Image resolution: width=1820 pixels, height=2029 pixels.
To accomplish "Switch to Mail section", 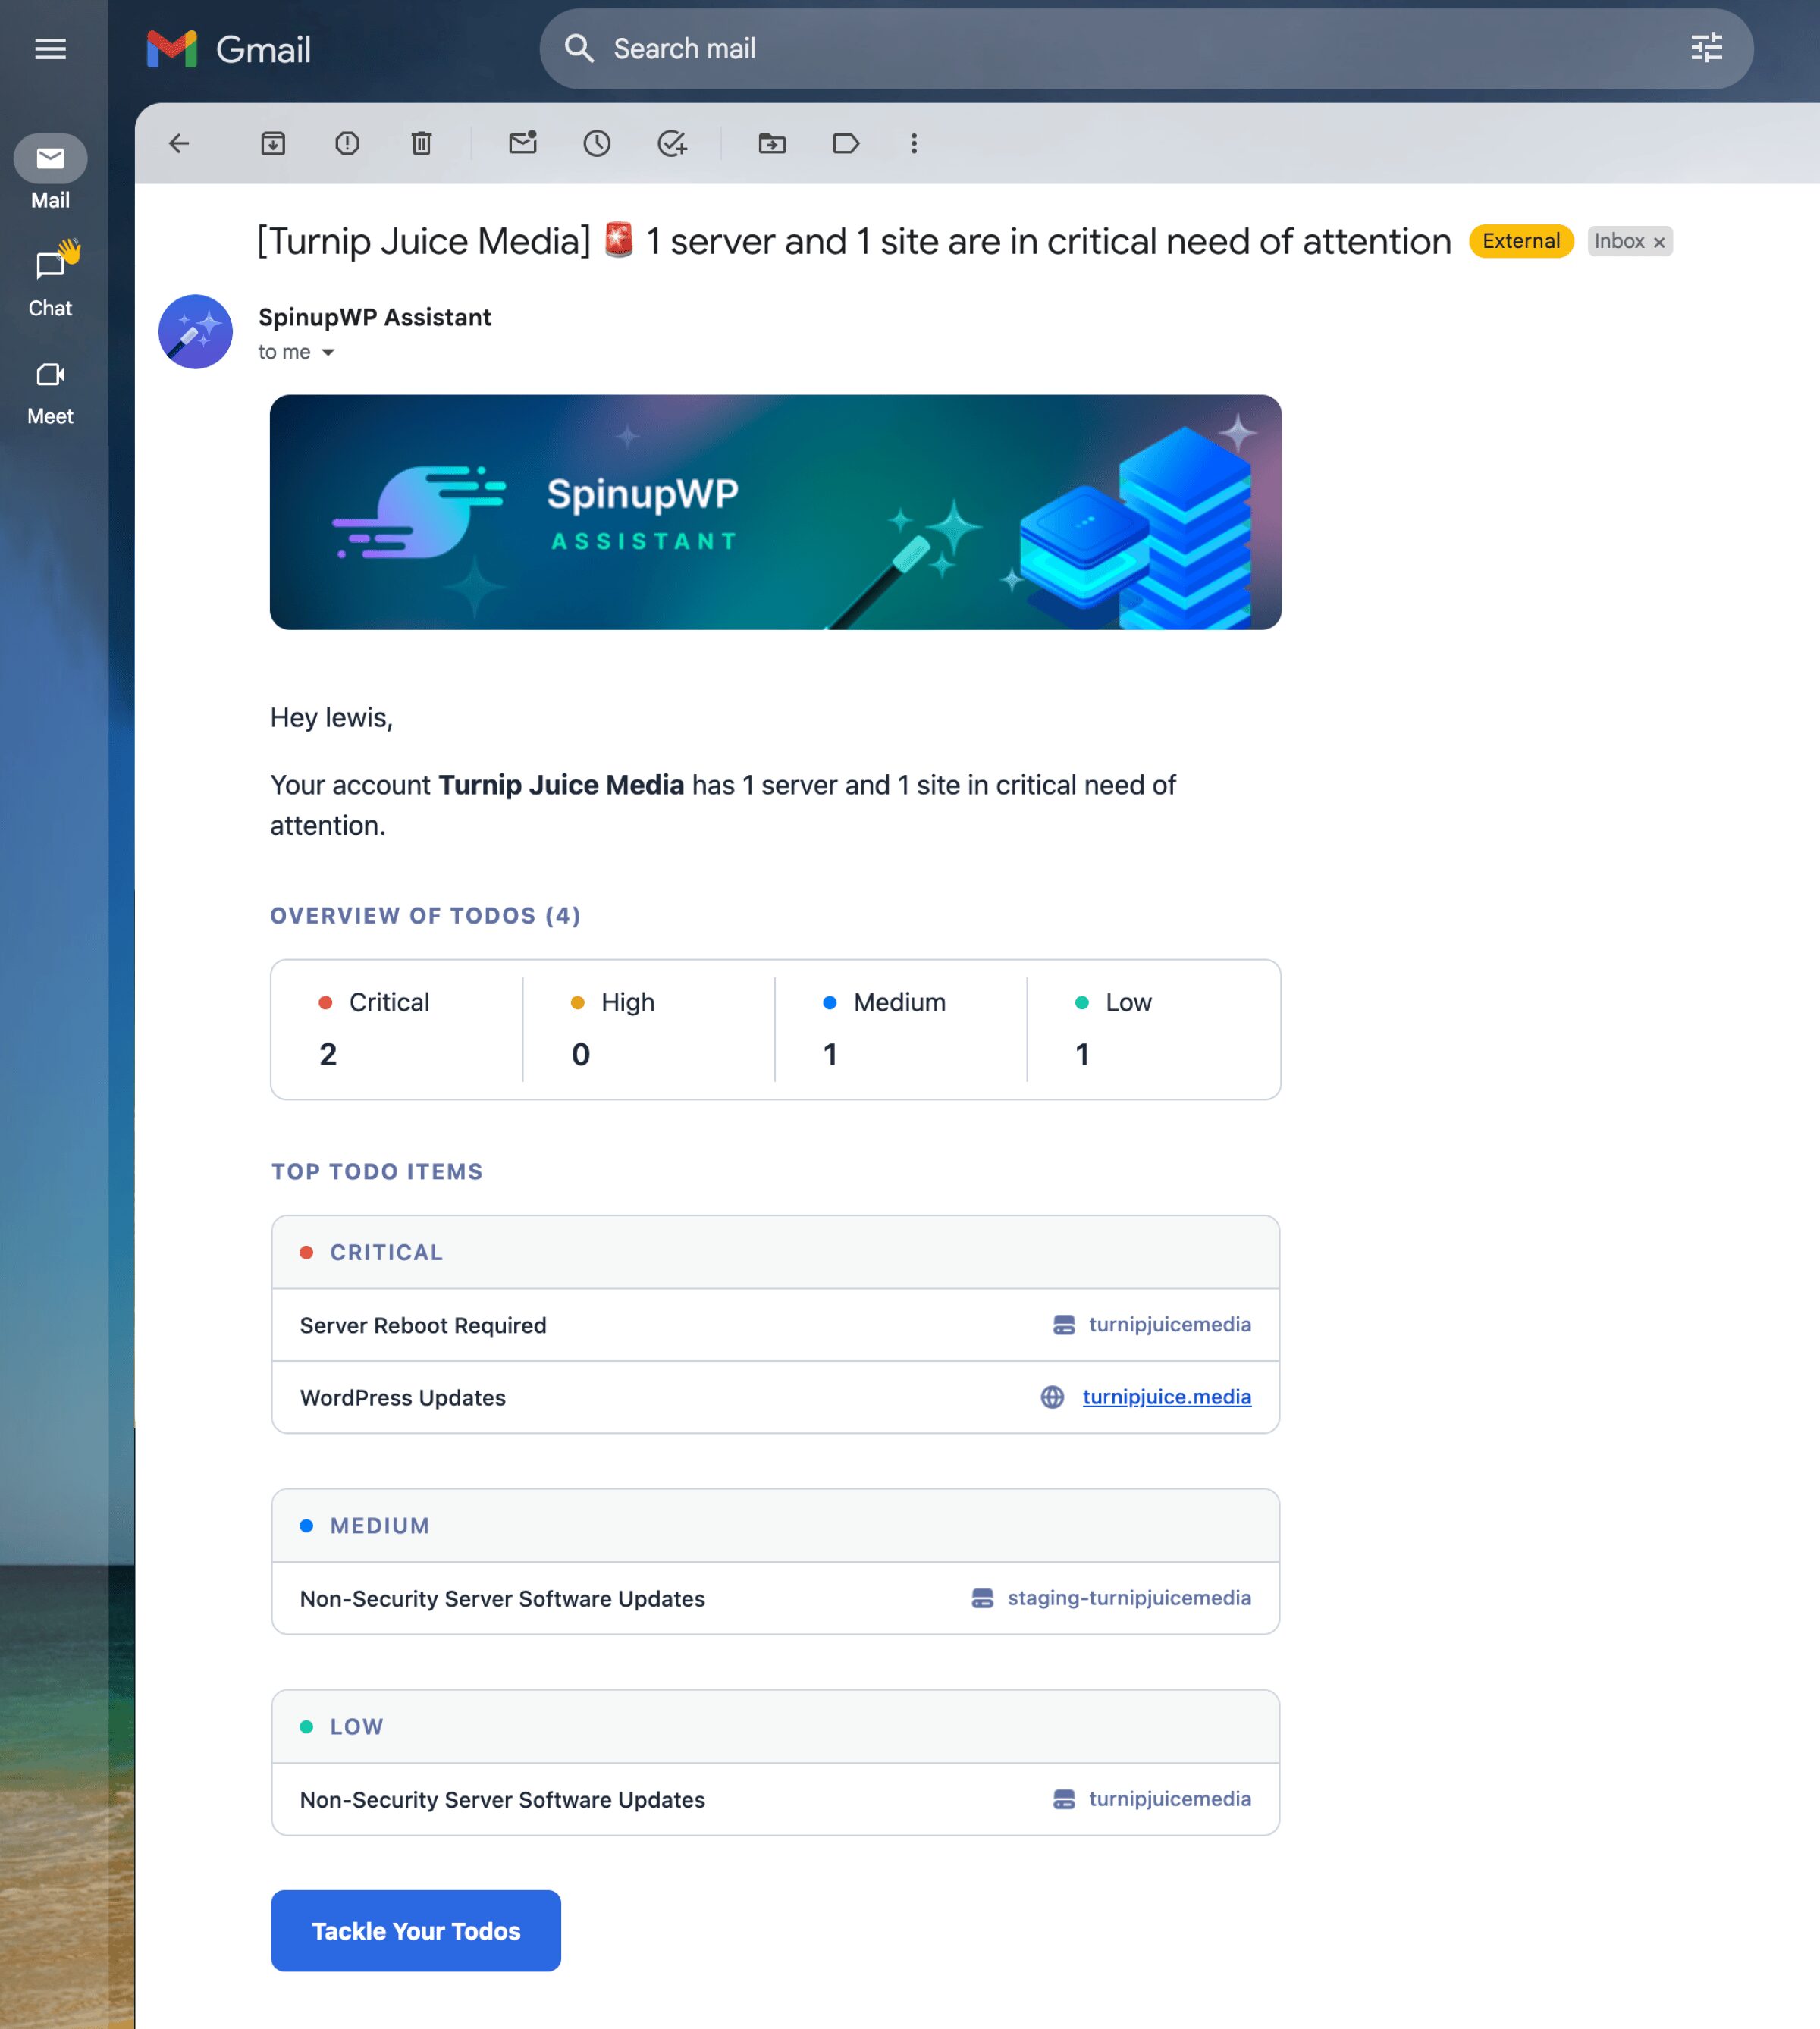I will point(50,173).
